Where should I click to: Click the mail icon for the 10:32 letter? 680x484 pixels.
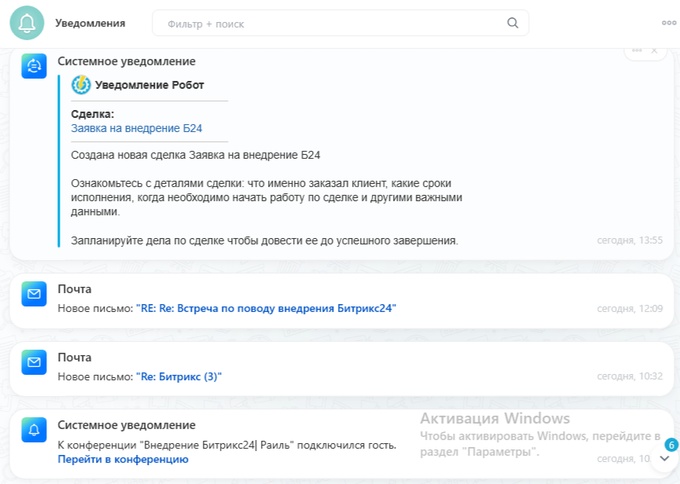[34, 362]
